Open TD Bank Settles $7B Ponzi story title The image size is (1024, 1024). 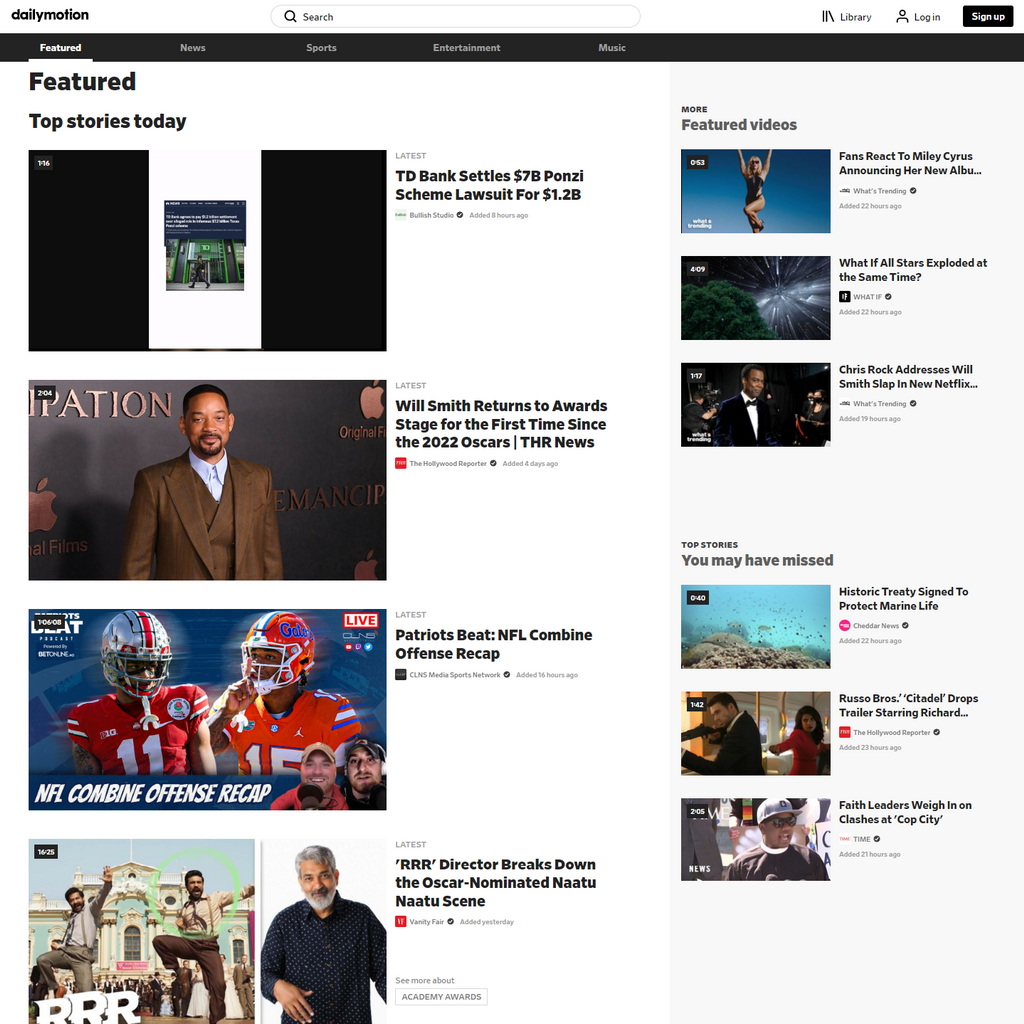[x=489, y=185]
